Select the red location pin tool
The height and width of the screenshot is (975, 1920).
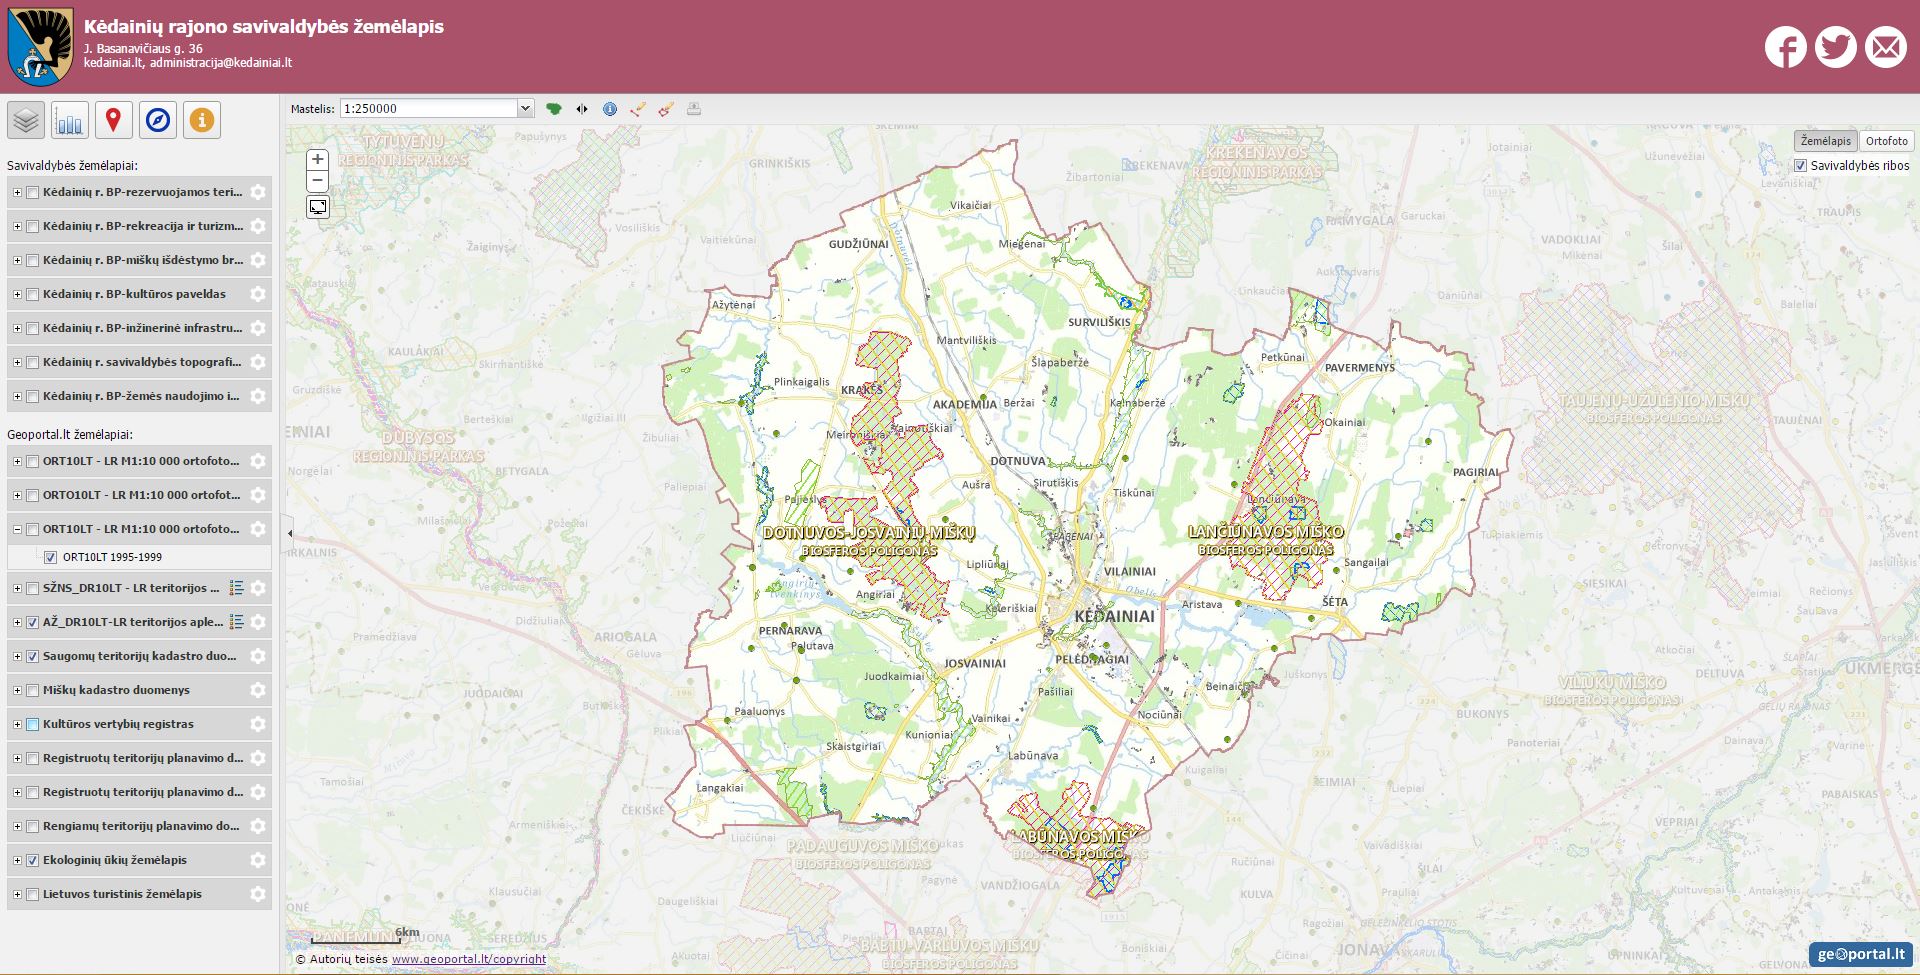(114, 121)
